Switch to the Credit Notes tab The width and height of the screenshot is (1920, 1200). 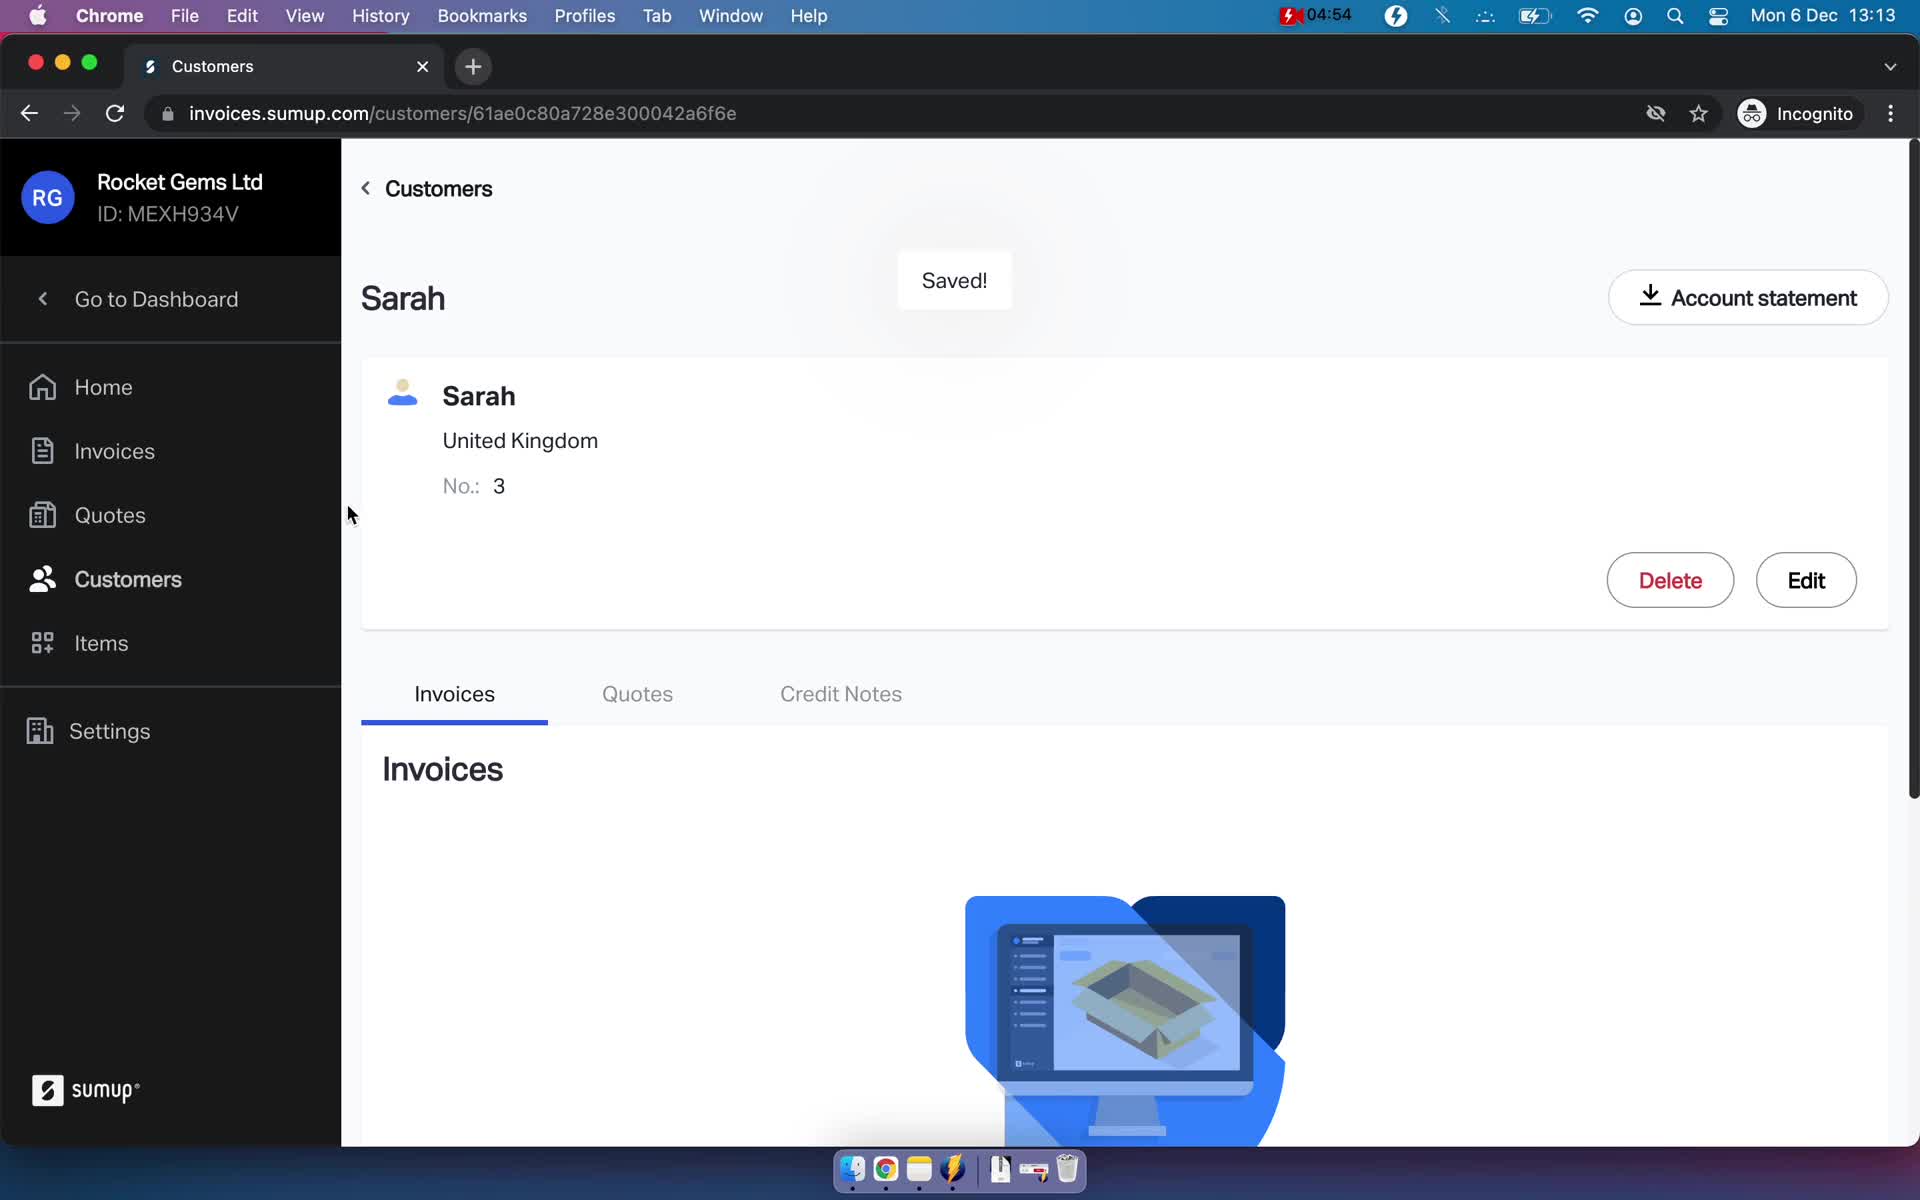click(842, 693)
